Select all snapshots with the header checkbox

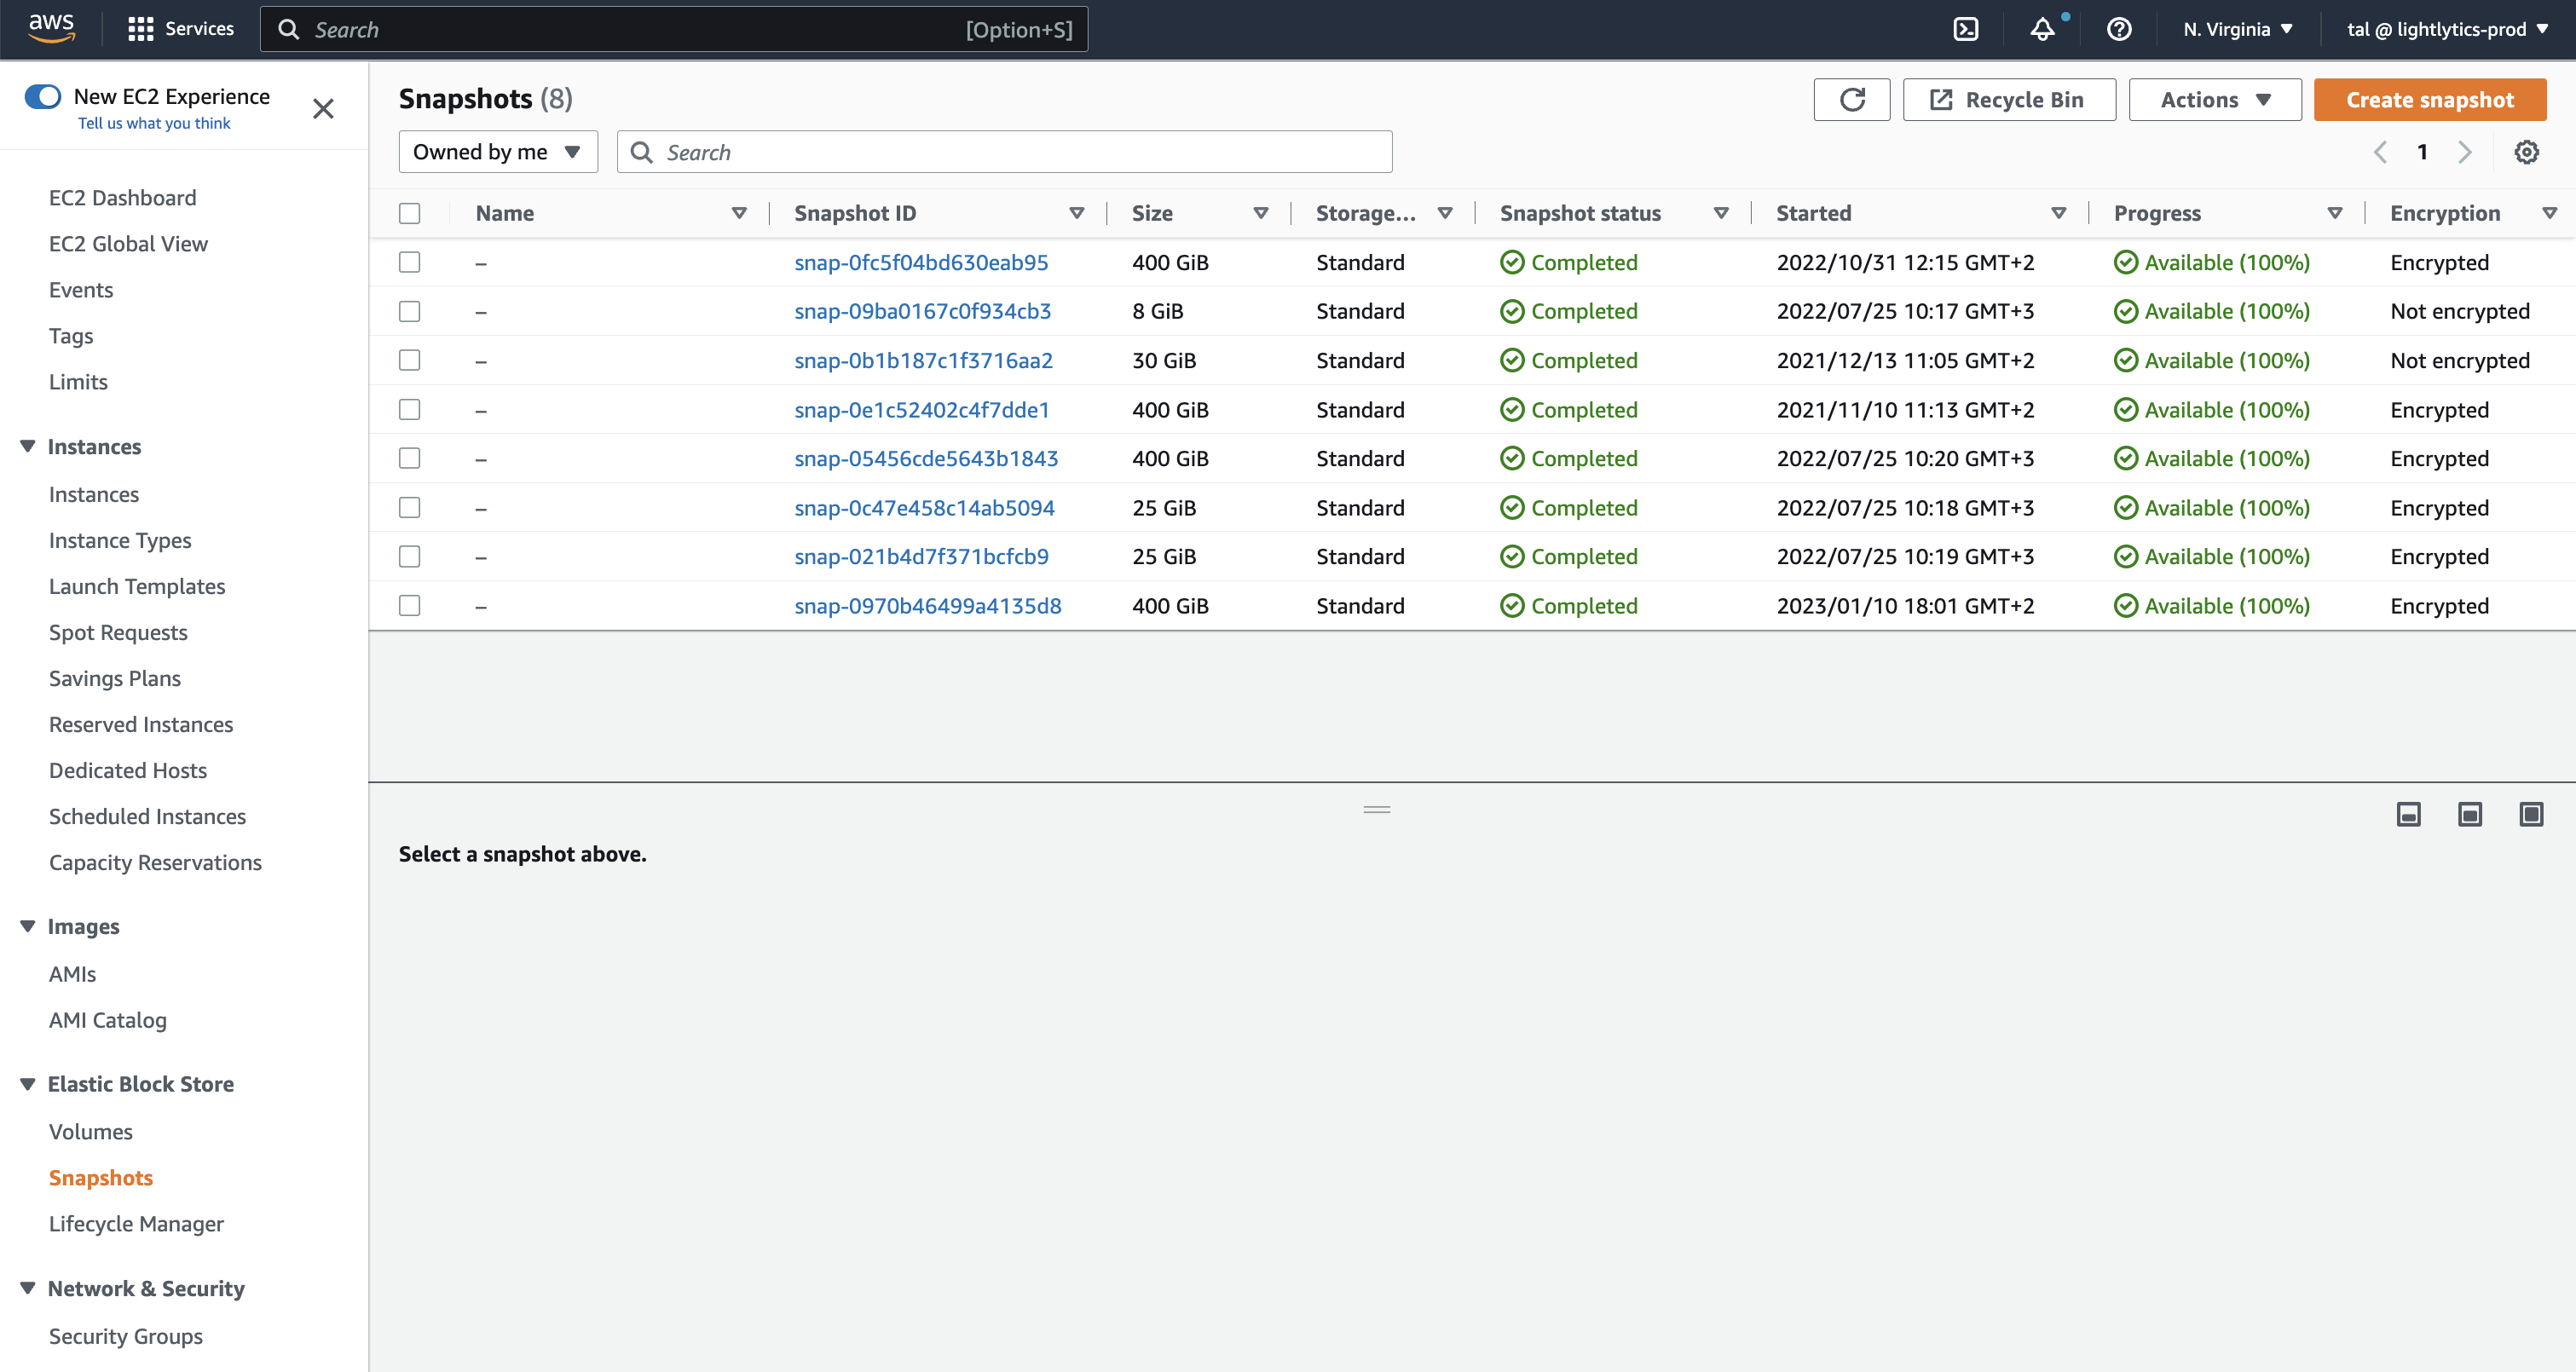[x=410, y=212]
